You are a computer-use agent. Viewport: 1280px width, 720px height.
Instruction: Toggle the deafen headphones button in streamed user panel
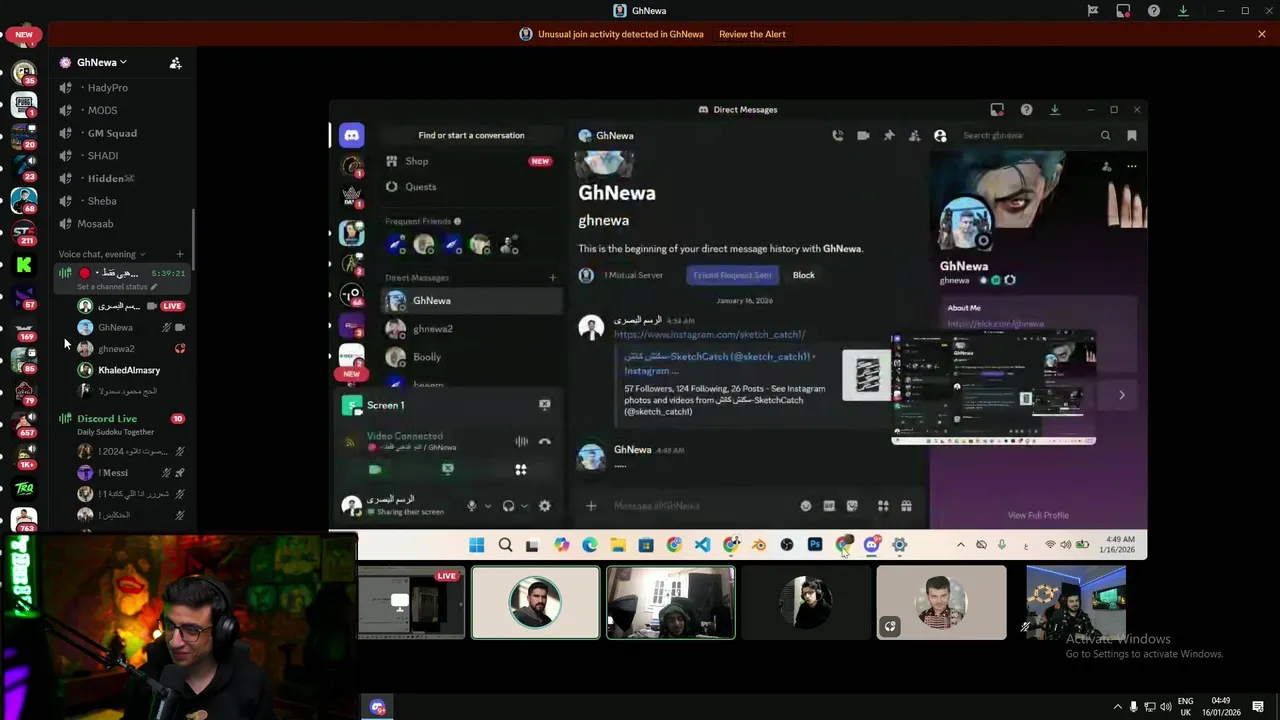pos(508,506)
